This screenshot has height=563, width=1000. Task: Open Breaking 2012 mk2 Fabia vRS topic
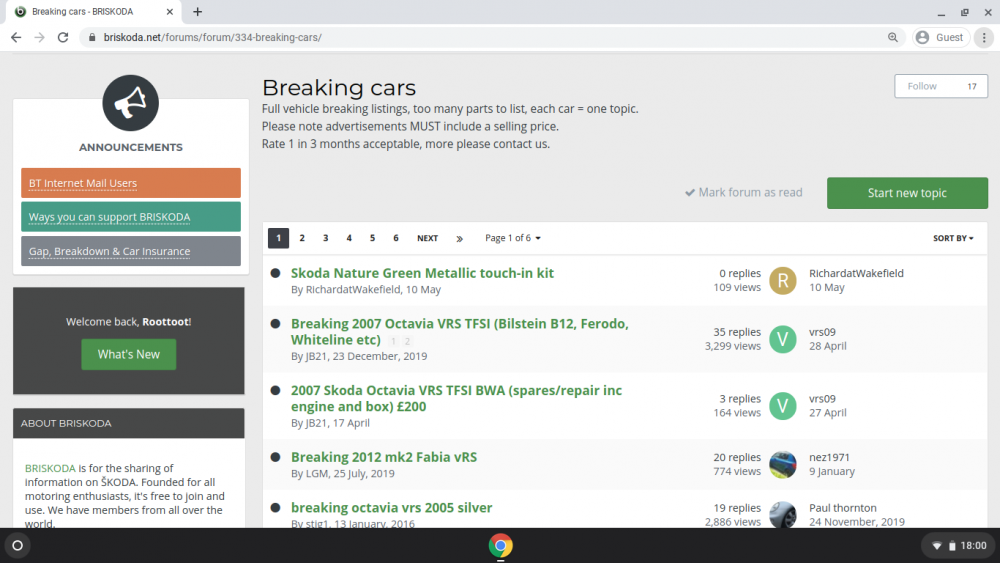pyautogui.click(x=384, y=457)
